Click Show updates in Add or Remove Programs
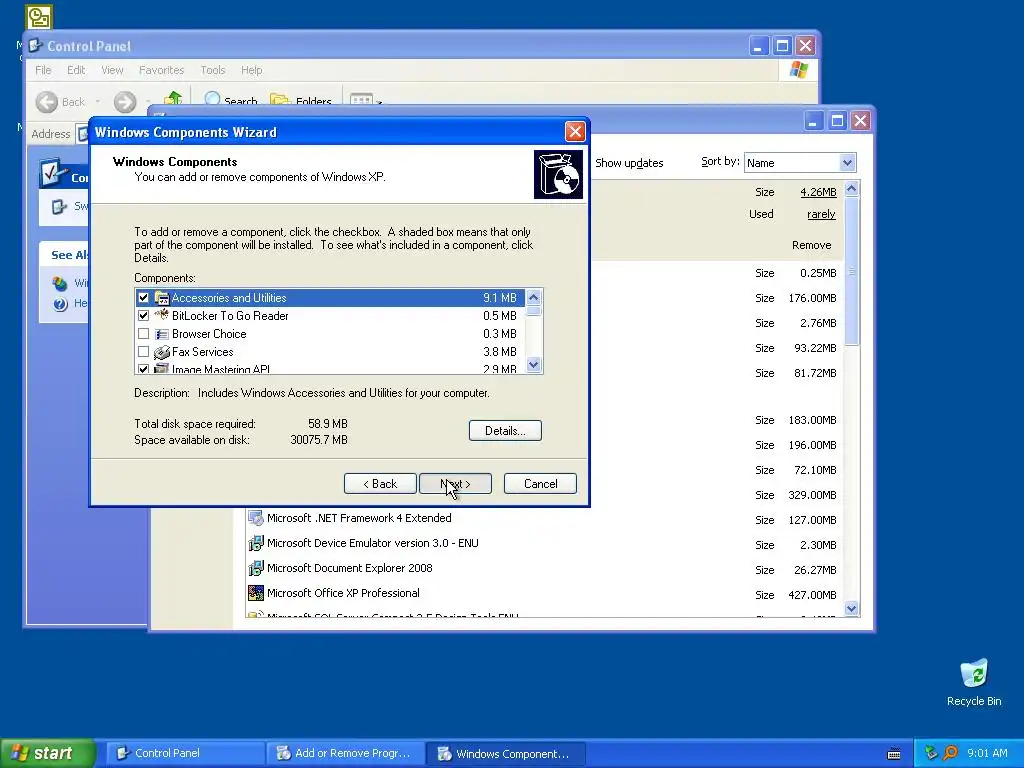Screen dimensions: 1024x768 click(629, 163)
